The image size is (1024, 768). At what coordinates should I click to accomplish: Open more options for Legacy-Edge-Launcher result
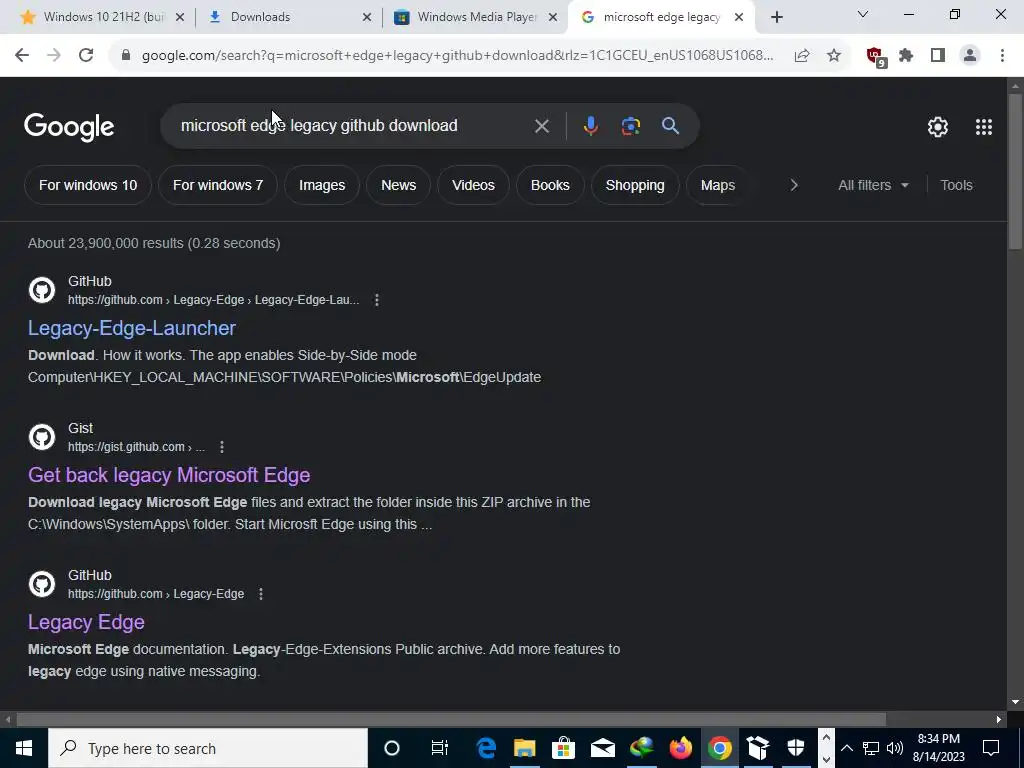click(x=377, y=300)
